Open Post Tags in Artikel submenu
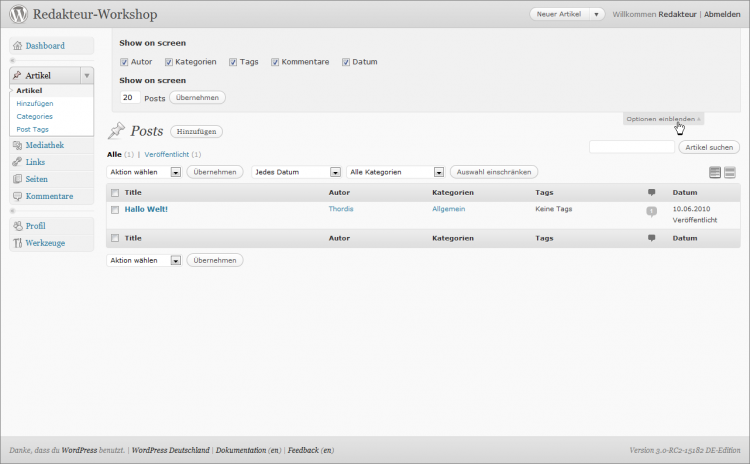 click(x=33, y=129)
